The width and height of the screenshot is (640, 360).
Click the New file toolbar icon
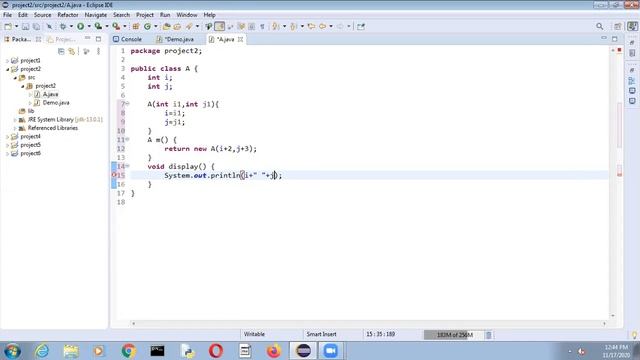pos(8,27)
